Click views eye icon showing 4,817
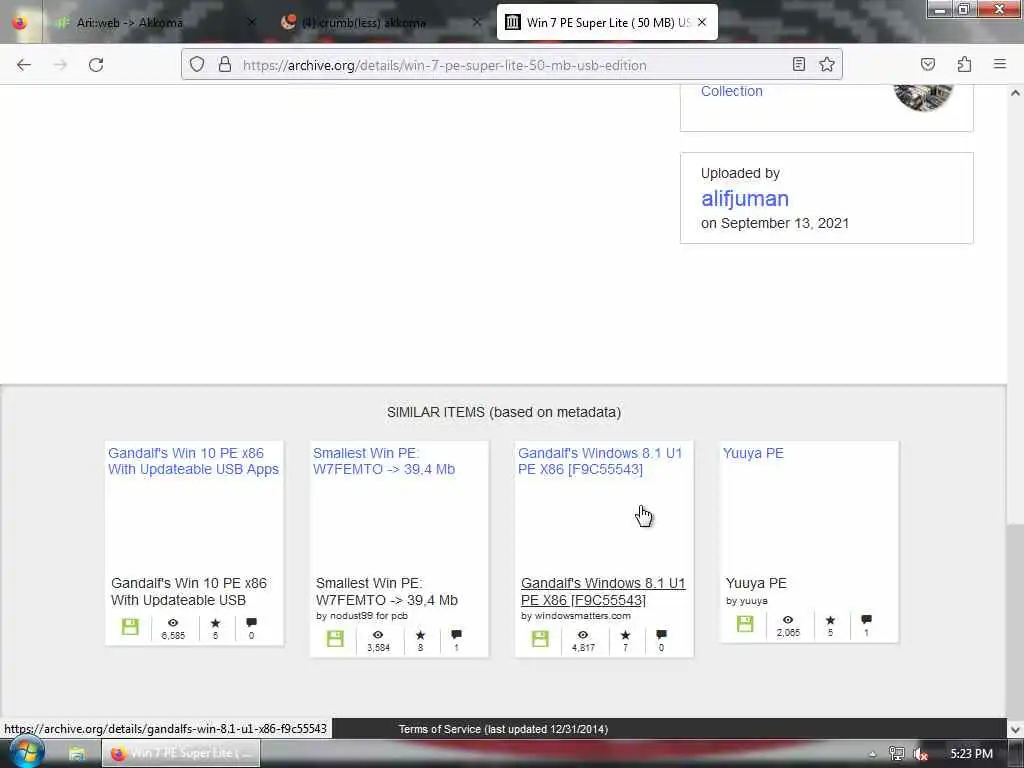This screenshot has width=1024, height=768. (x=583, y=635)
